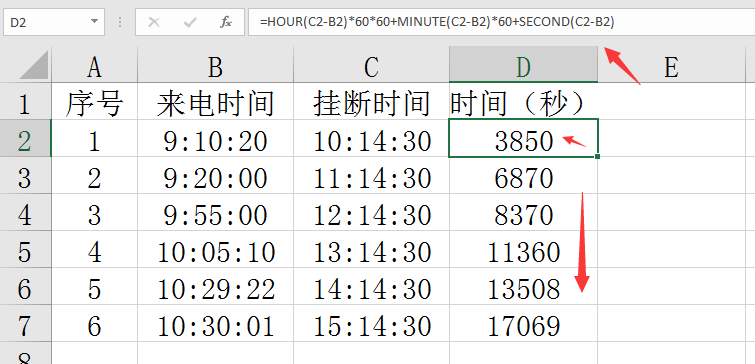
Task: Click the cell with 13:14:30
Action: tap(371, 249)
